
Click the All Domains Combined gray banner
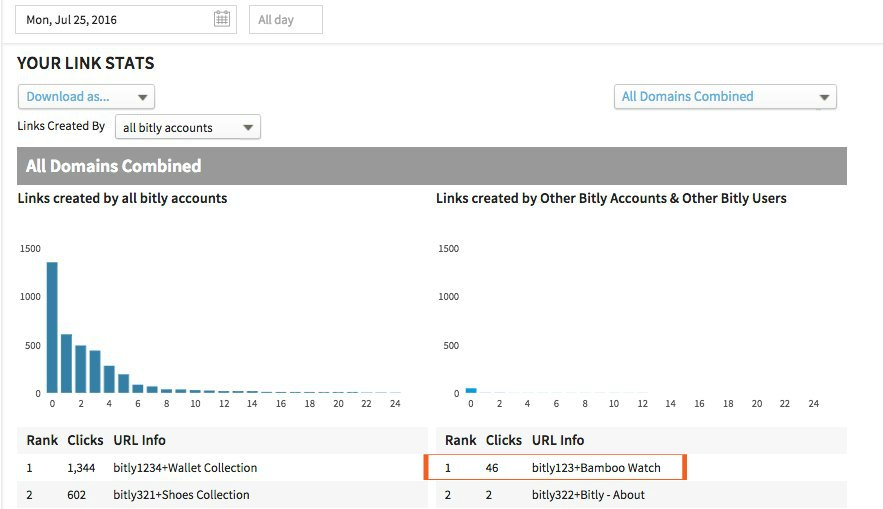point(432,166)
